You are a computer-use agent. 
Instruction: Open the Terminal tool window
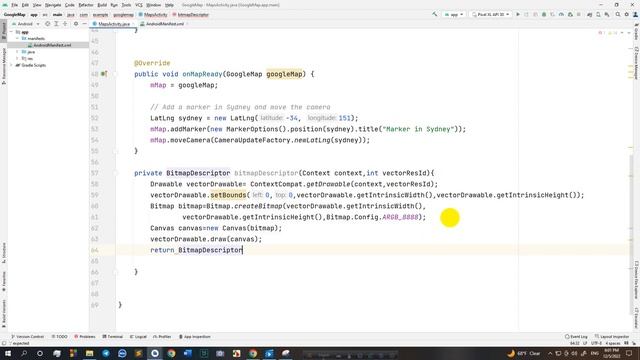pos(113,337)
